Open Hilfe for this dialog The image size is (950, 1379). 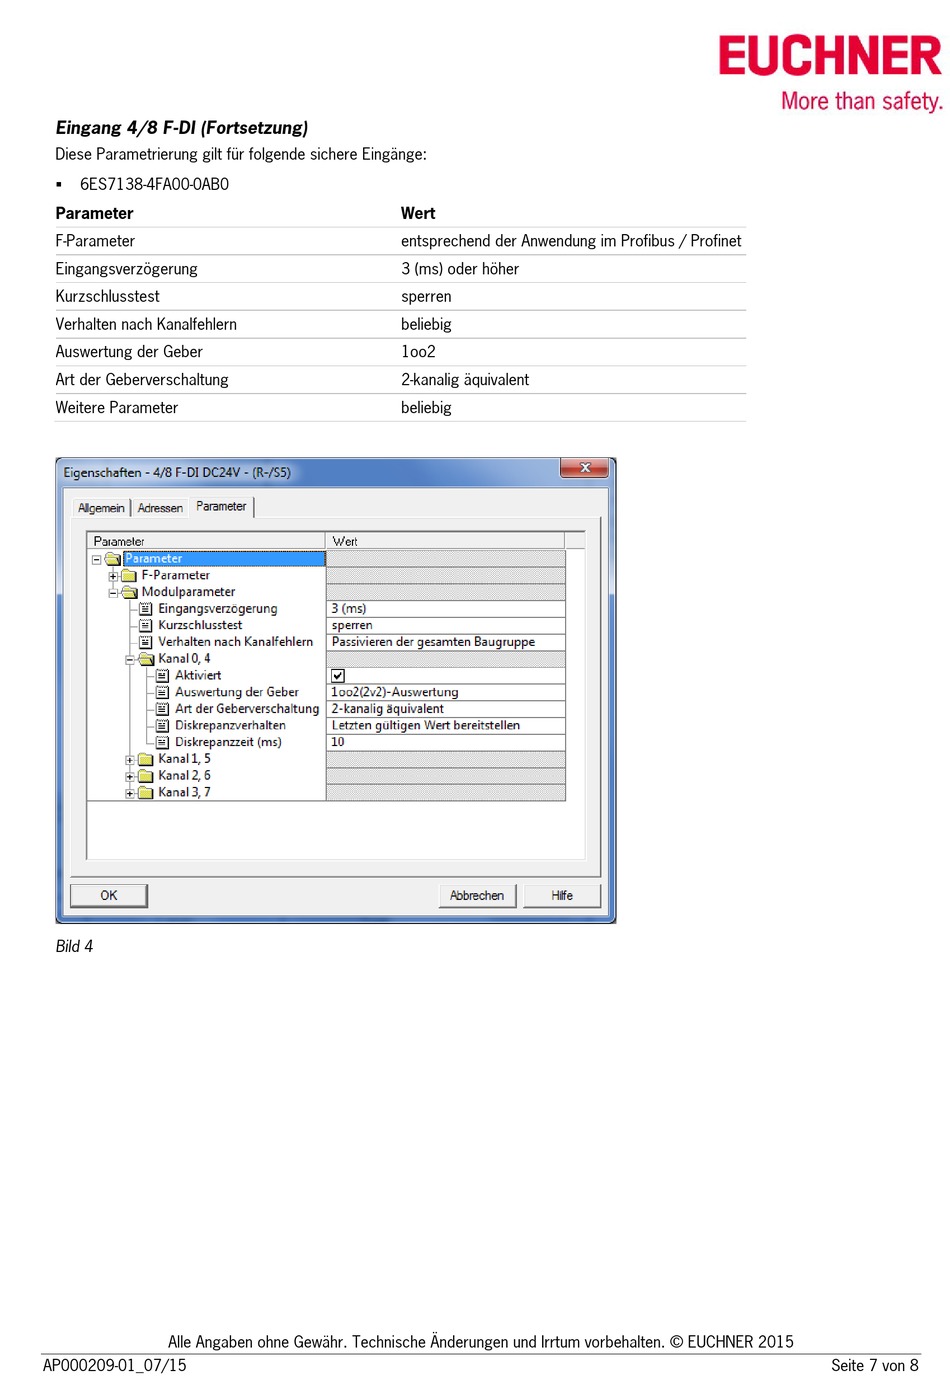tap(562, 895)
